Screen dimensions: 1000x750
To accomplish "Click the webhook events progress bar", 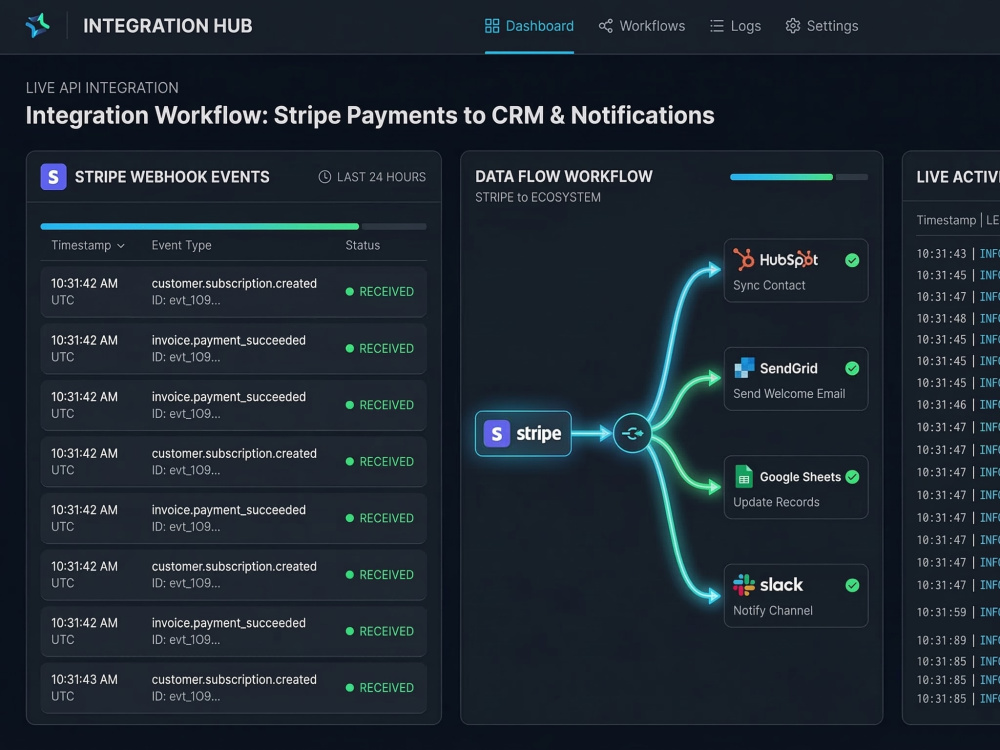I will click(x=233, y=226).
